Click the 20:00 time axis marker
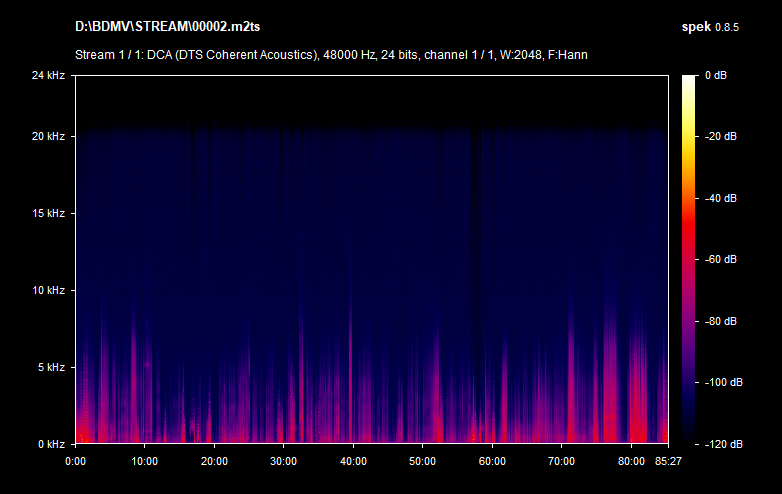The height and width of the screenshot is (494, 782). point(214,462)
